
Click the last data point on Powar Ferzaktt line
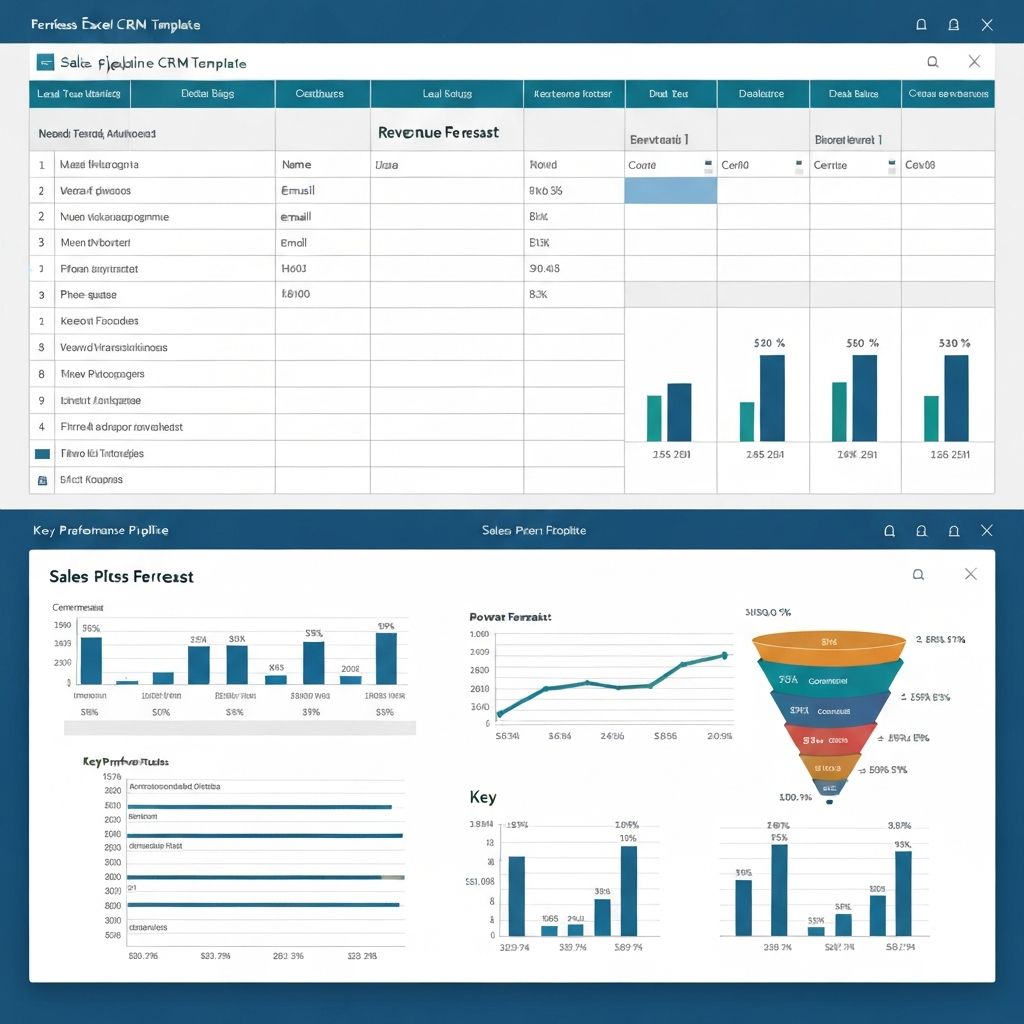pyautogui.click(x=724, y=655)
